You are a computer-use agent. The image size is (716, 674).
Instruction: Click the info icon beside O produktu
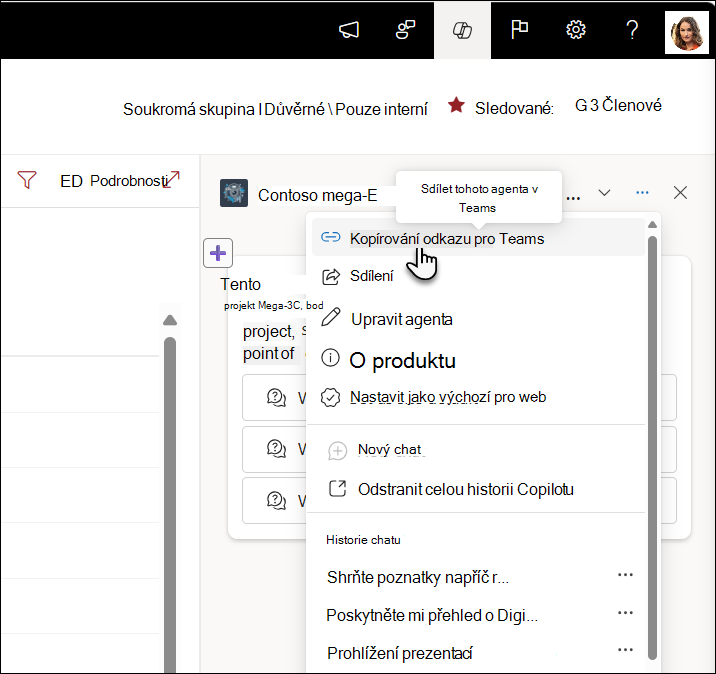[x=330, y=357]
